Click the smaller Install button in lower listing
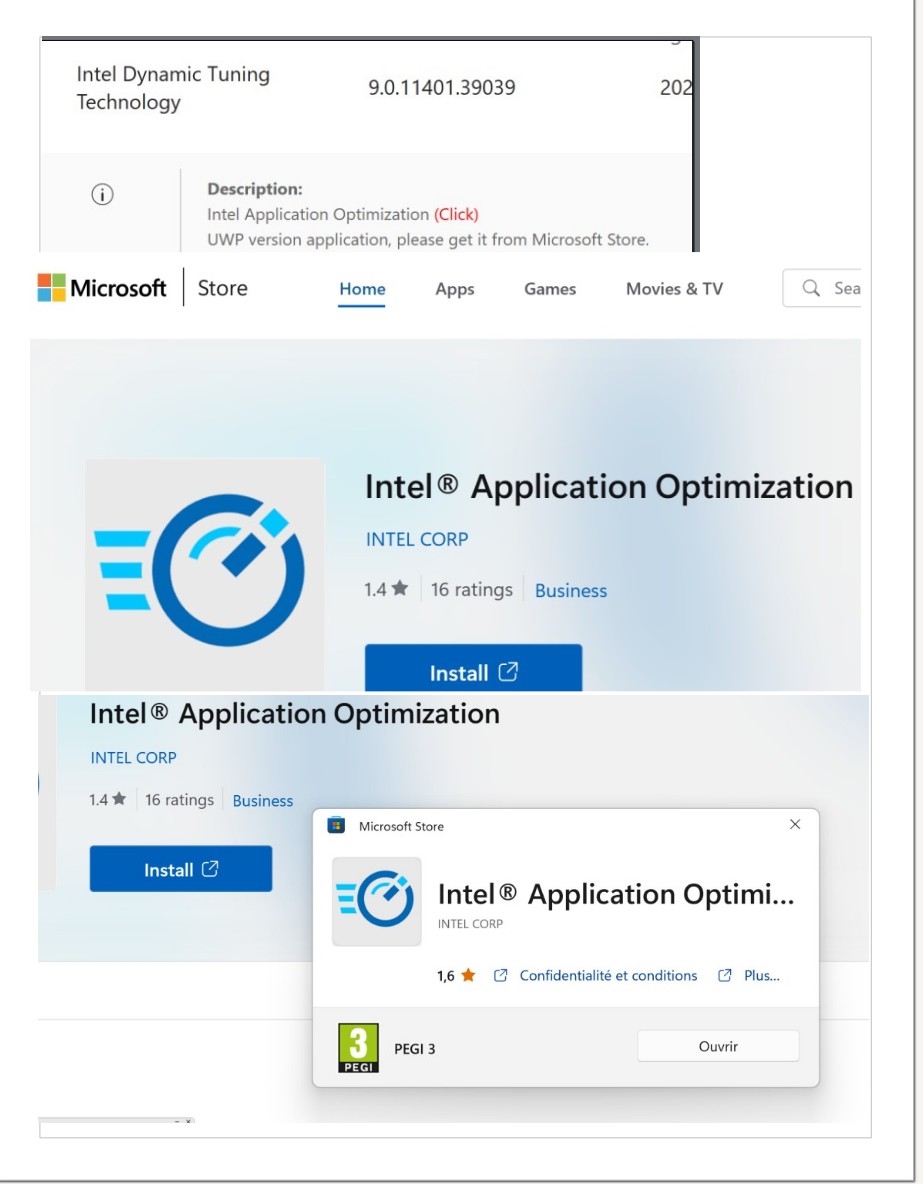This screenshot has width=923, height=1184. pos(181,869)
